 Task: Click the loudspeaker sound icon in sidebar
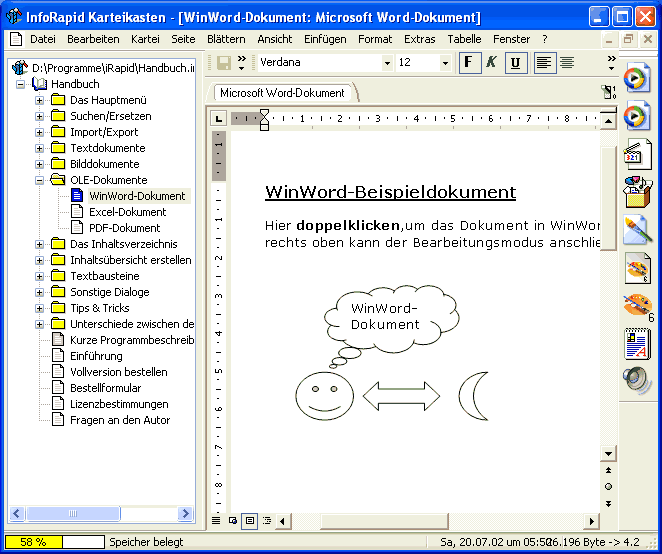[x=637, y=380]
